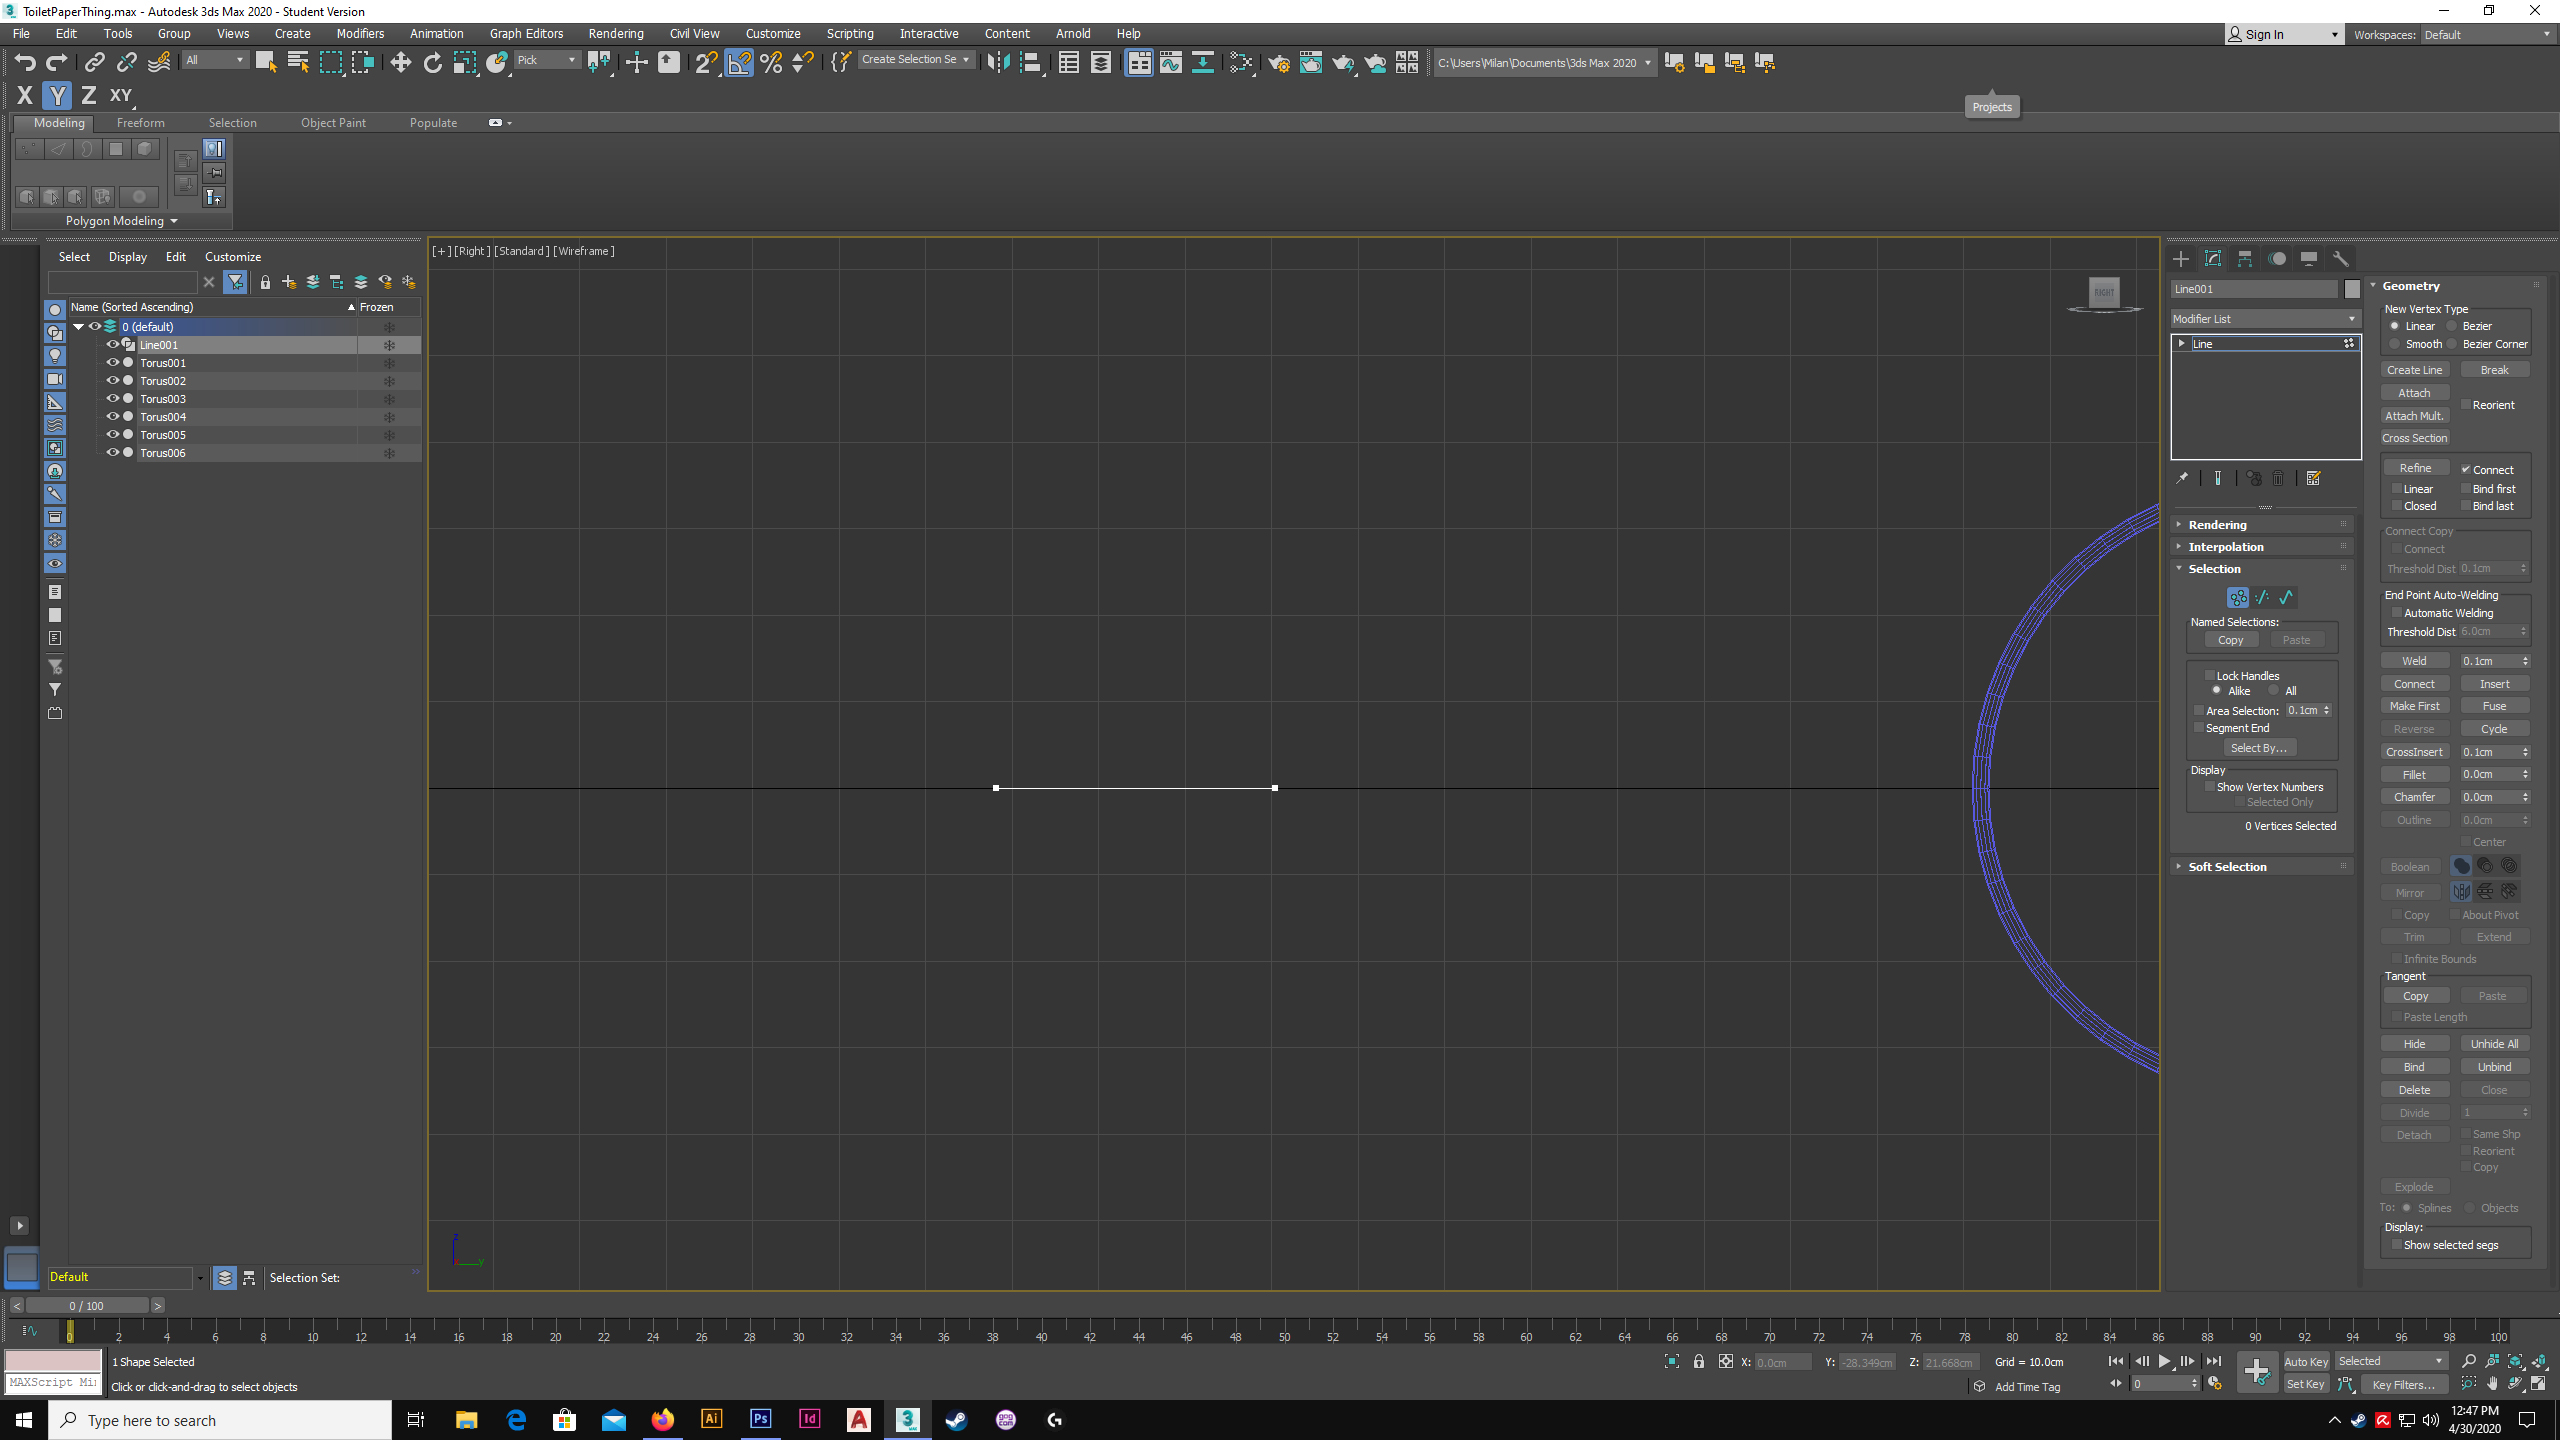Click the Weld button
The width and height of the screenshot is (2560, 1440).
coord(2414,661)
